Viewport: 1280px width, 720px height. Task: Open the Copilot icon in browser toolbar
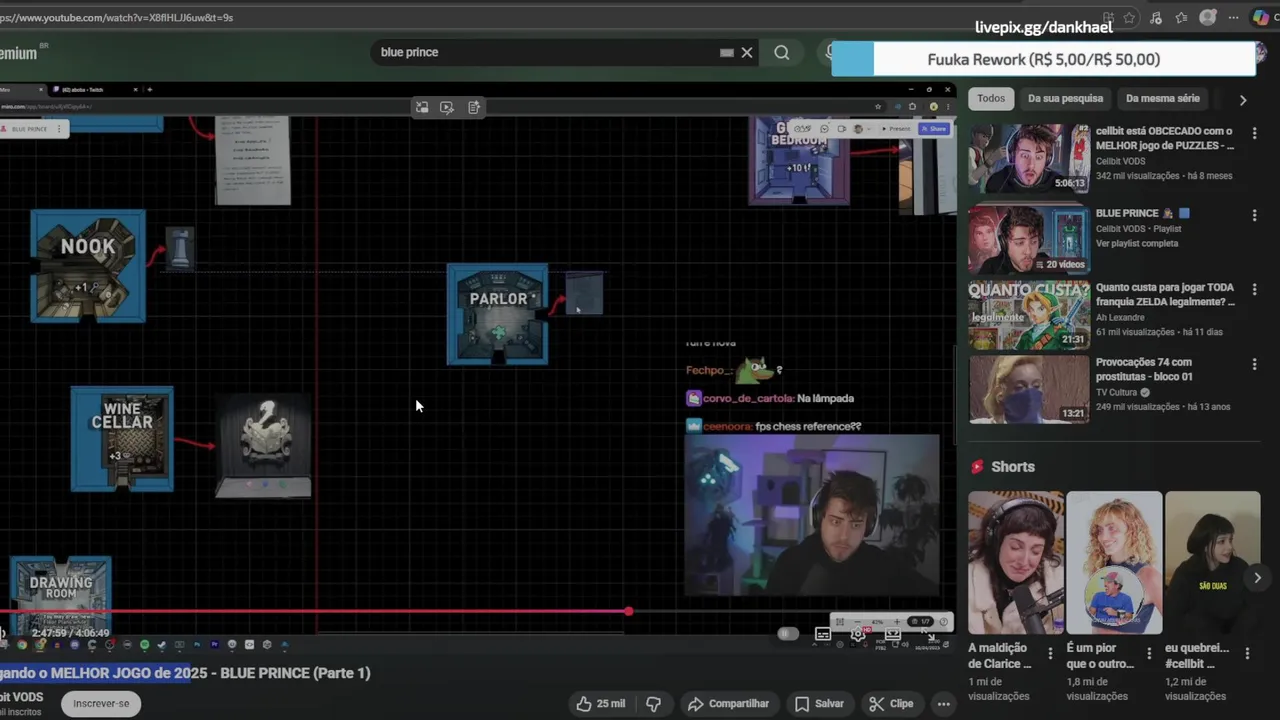(1261, 18)
